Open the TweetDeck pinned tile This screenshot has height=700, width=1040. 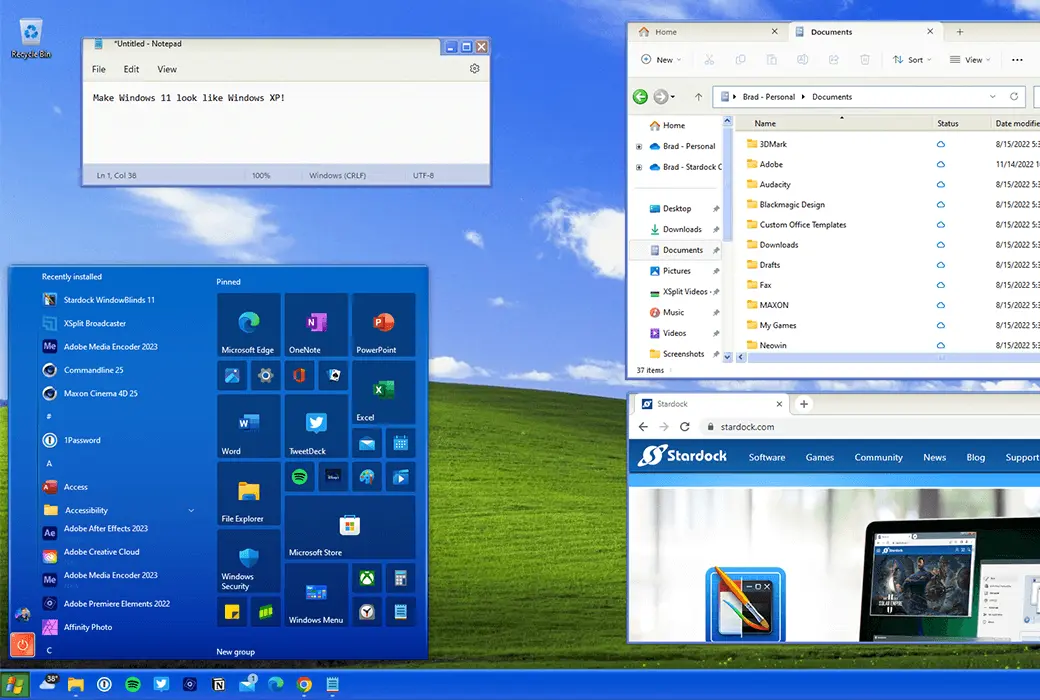pyautogui.click(x=316, y=427)
